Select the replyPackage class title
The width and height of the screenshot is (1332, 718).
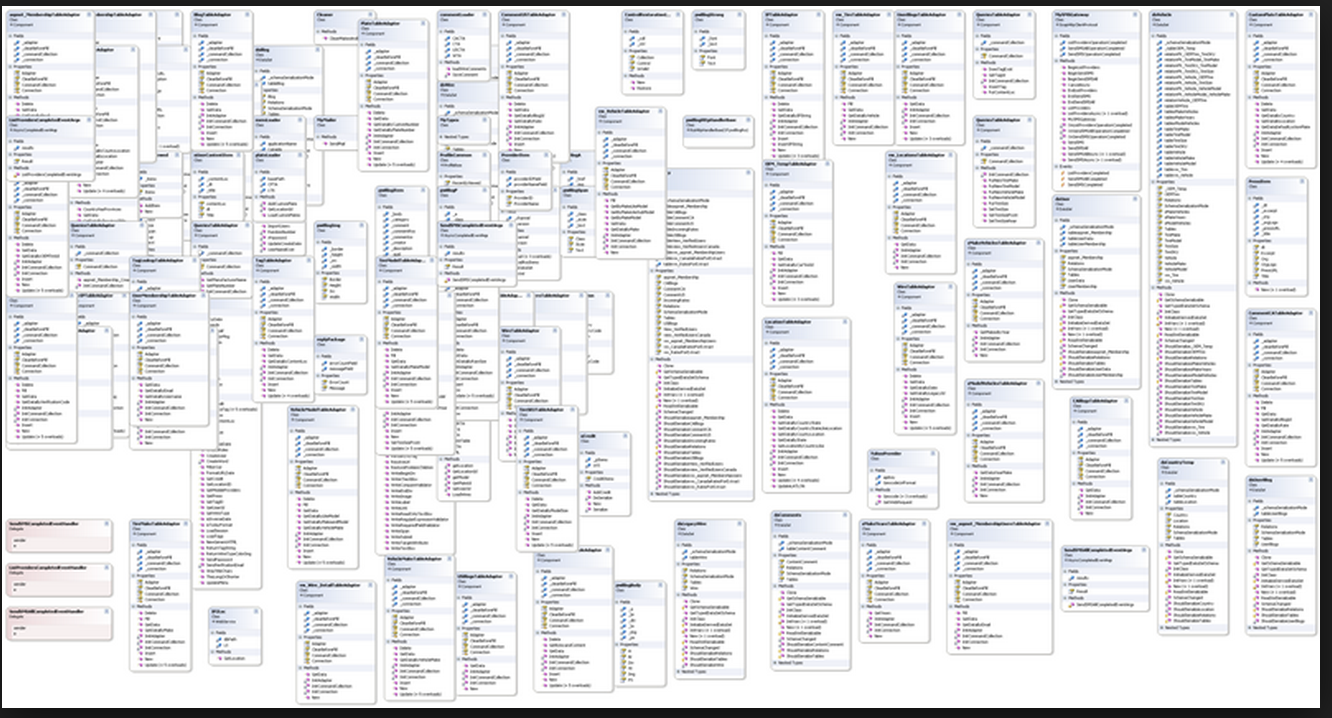tap(330, 339)
